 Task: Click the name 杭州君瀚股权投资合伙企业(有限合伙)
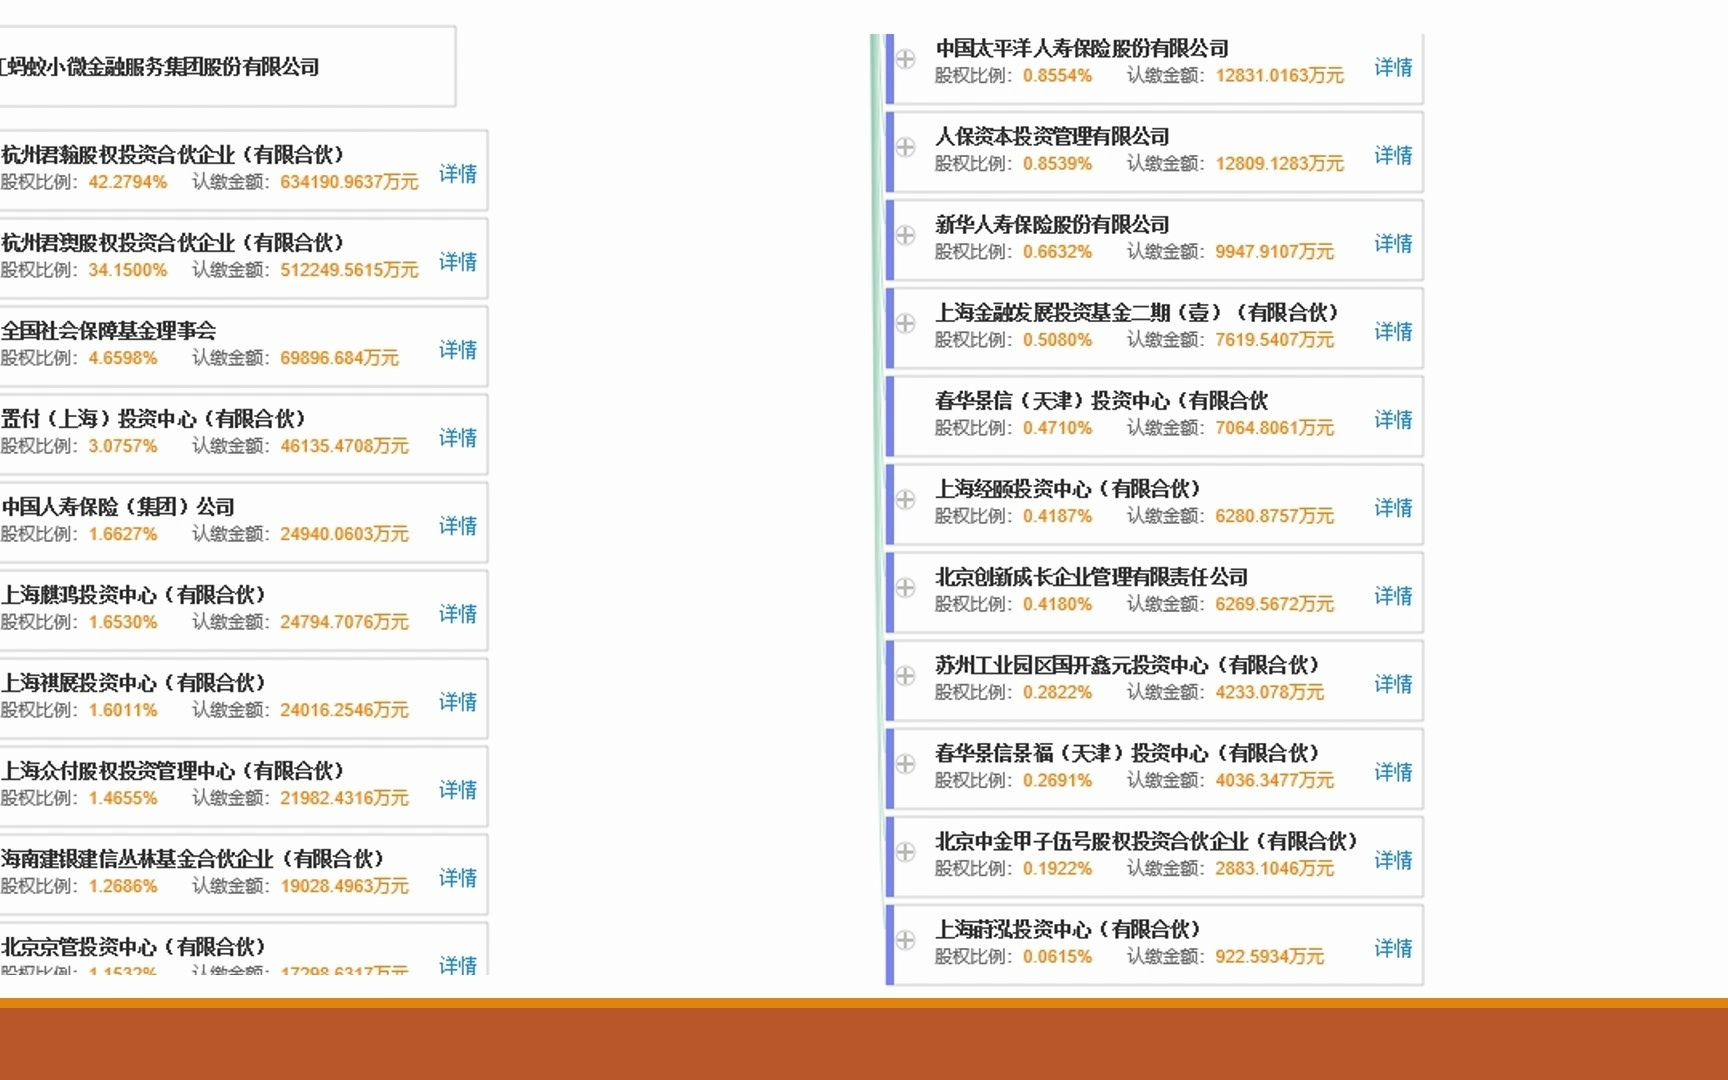[172, 154]
